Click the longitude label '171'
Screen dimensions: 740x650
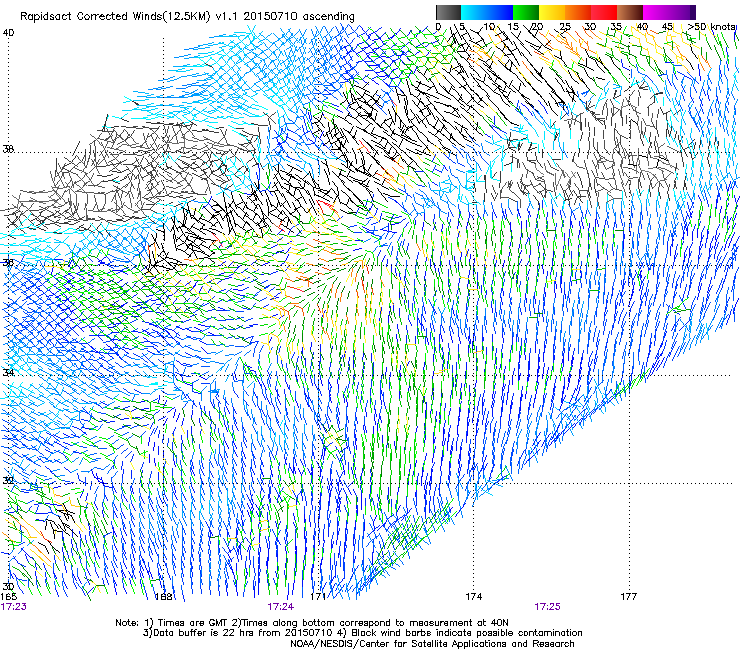318,597
